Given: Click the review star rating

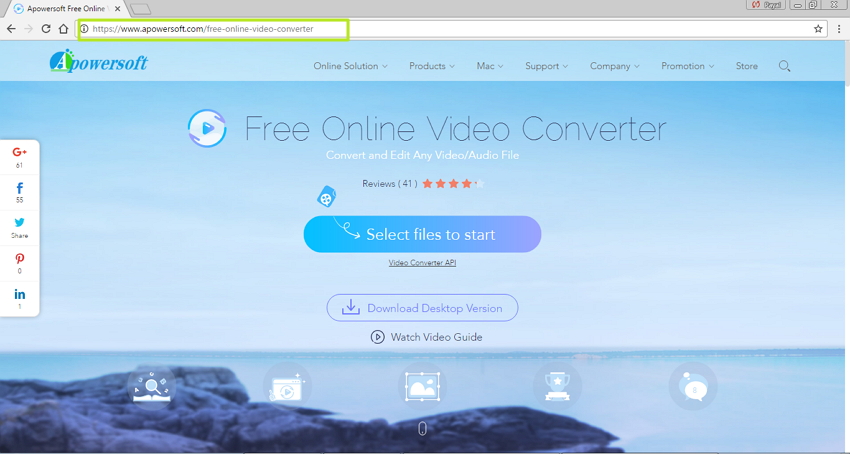Looking at the screenshot, I should [x=453, y=184].
